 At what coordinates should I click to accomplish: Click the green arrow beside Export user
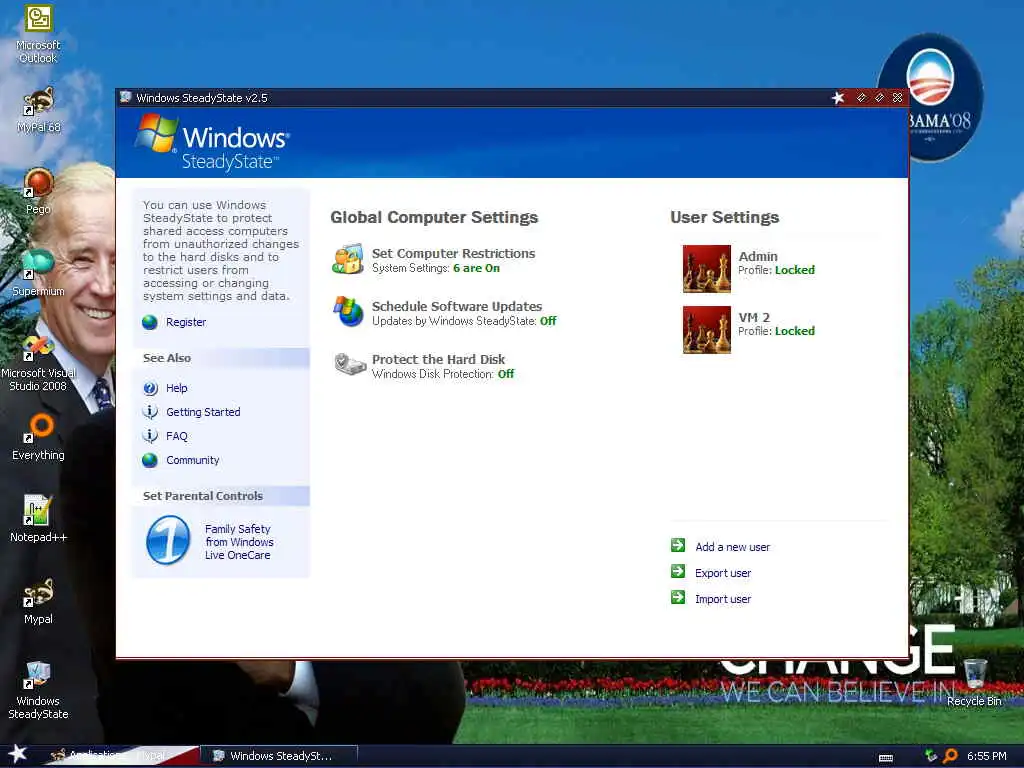678,571
